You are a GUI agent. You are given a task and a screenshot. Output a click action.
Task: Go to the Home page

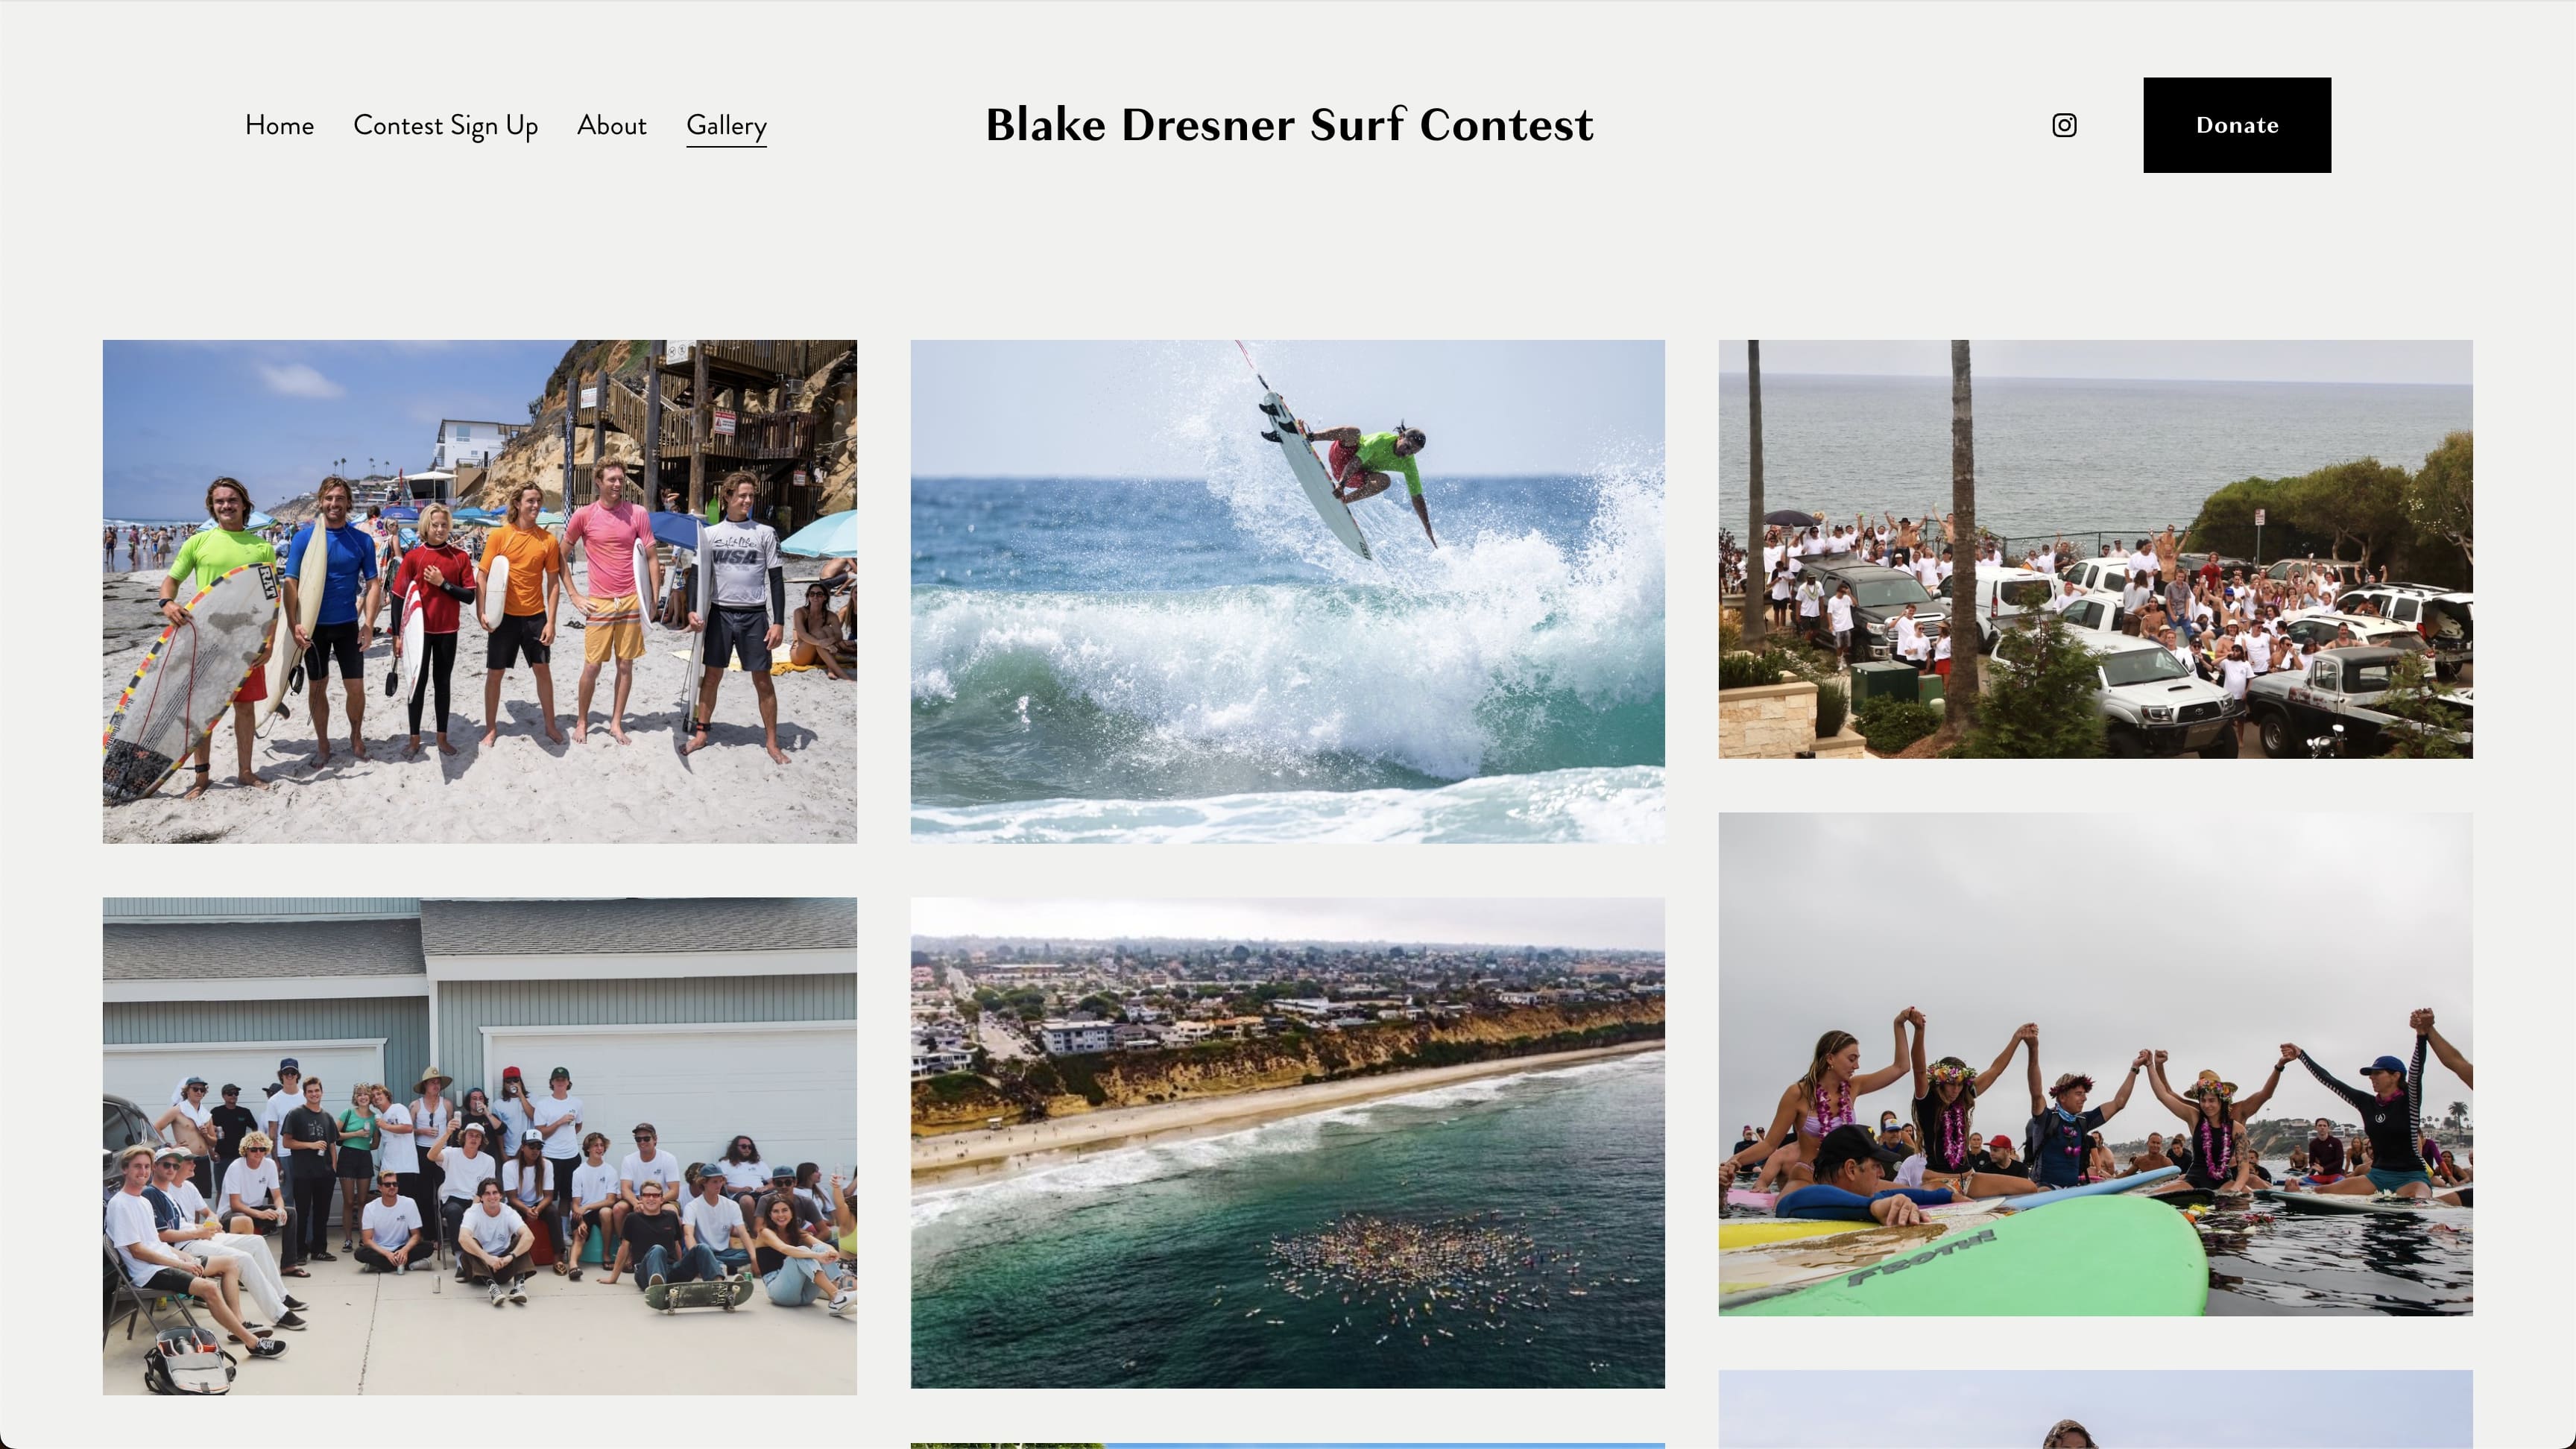(279, 125)
